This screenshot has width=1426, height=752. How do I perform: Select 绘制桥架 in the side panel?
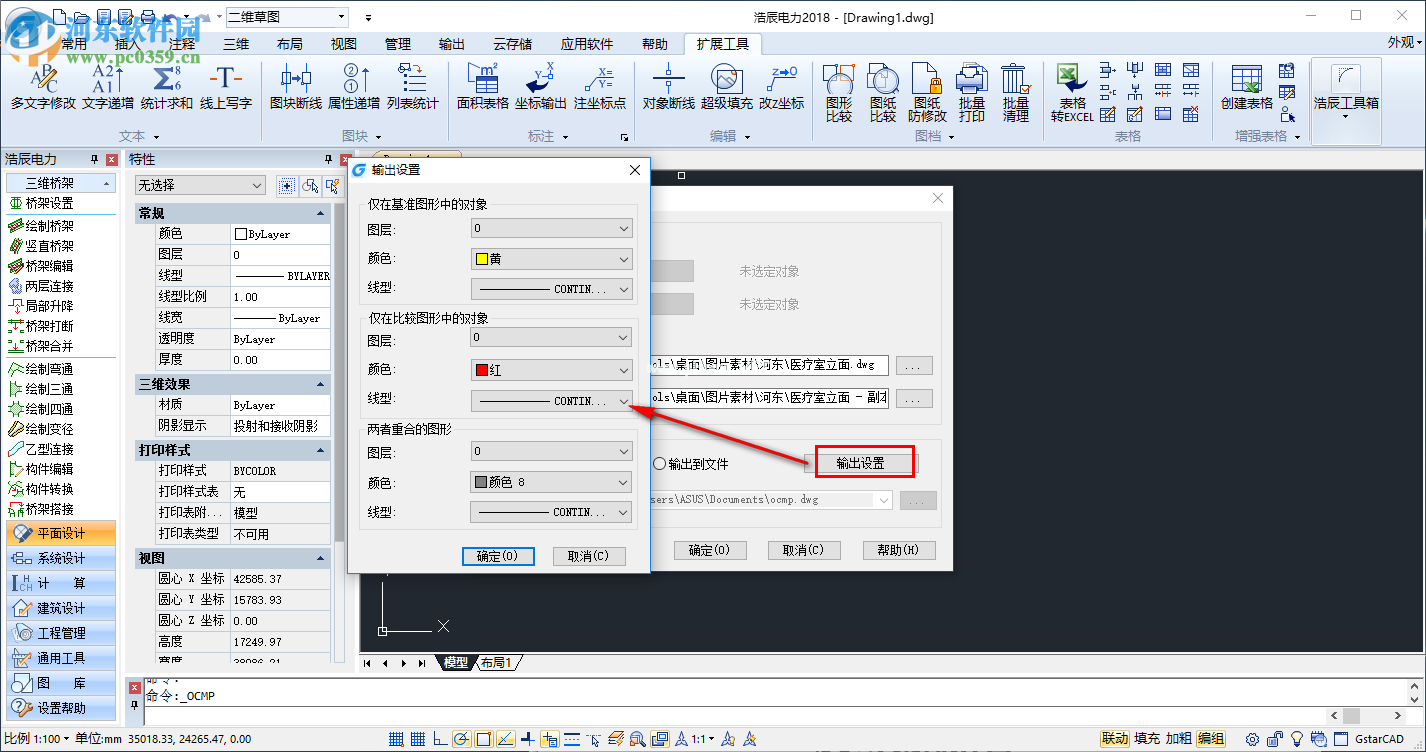pyautogui.click(x=41, y=226)
